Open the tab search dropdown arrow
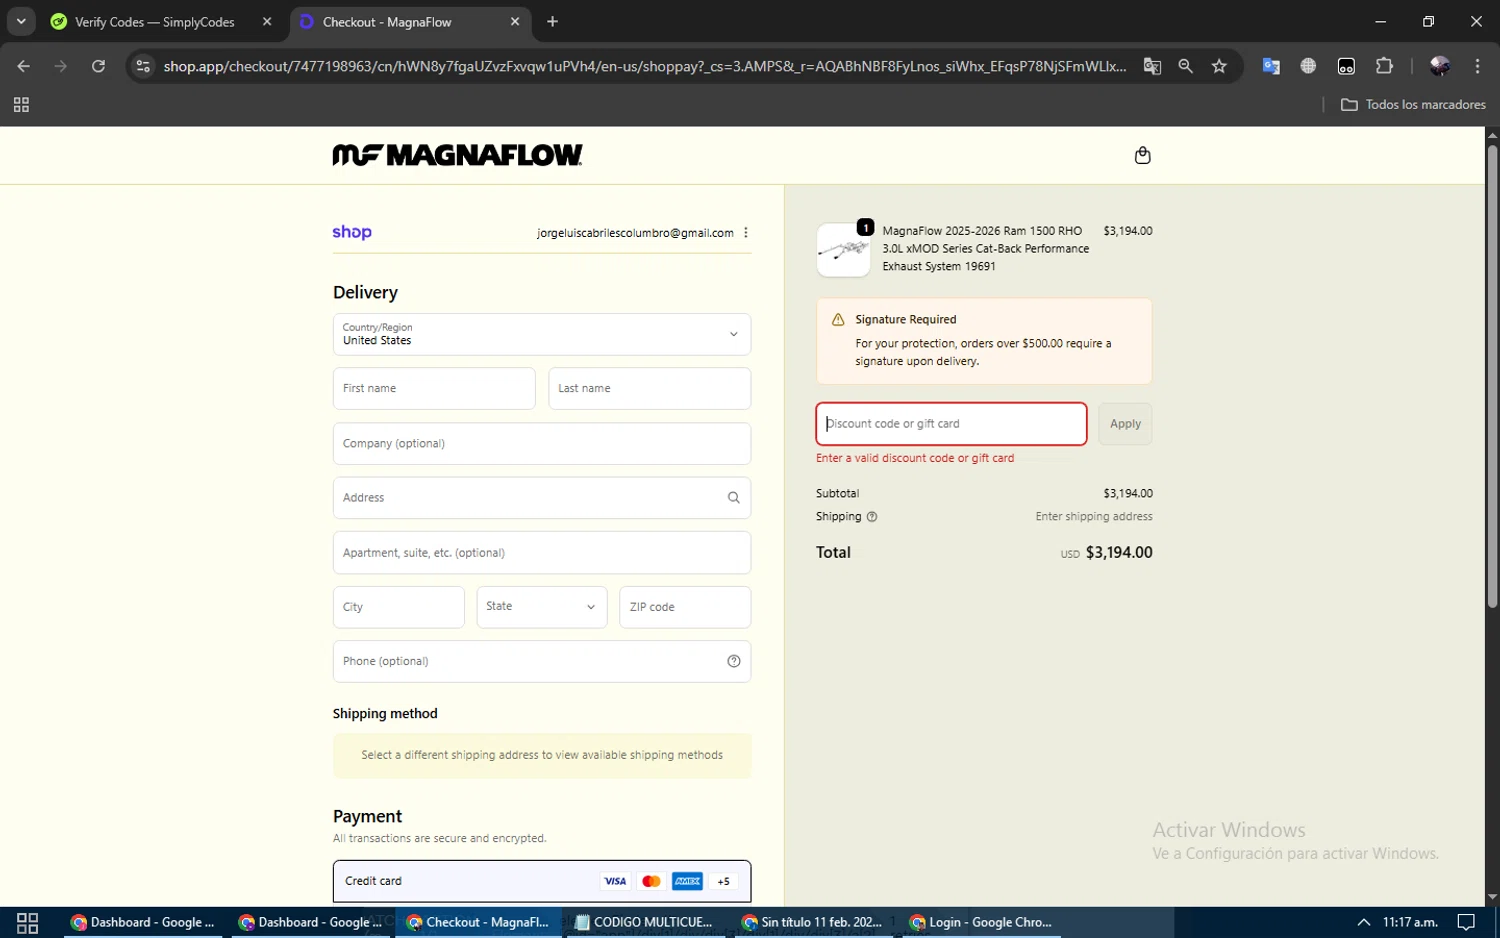This screenshot has height=938, width=1500. point(21,21)
